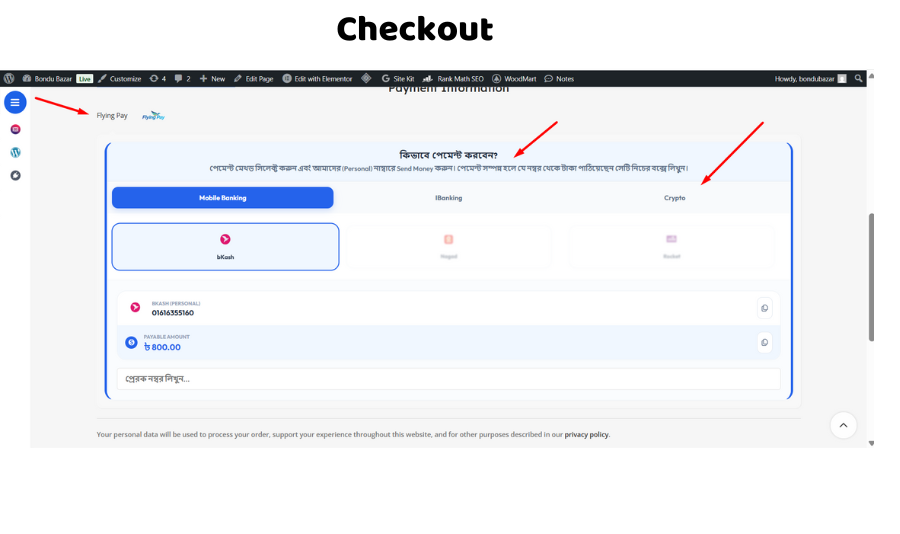
Task: Open Notes in admin bar
Action: [x=559, y=79]
